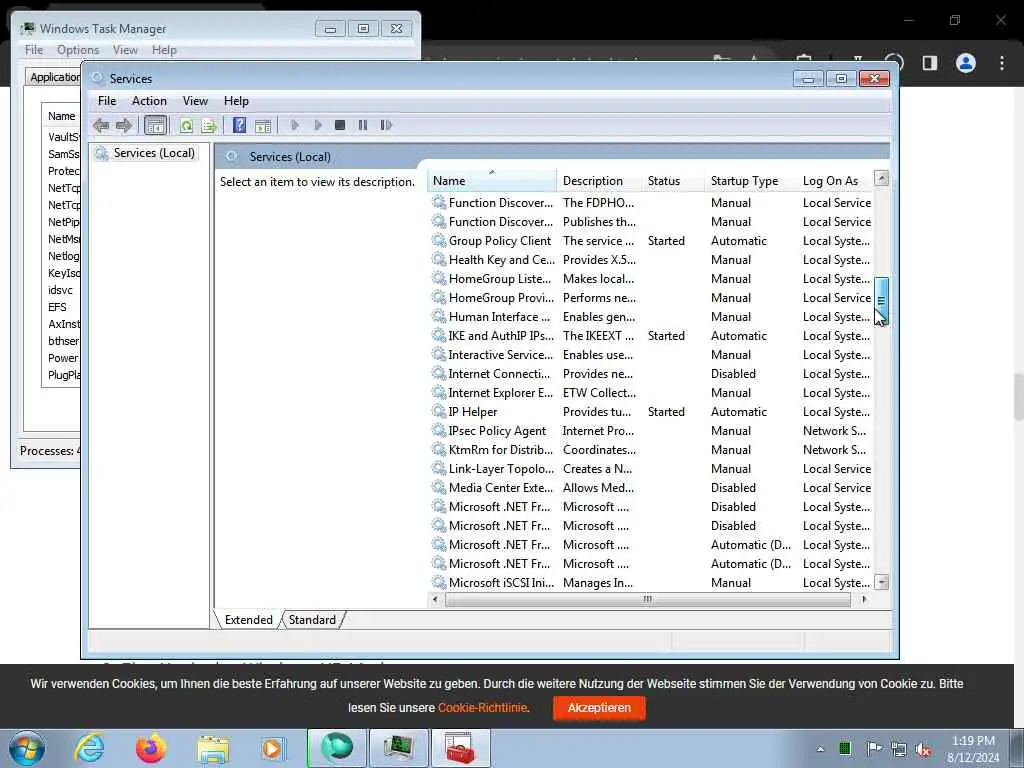Click the Back arrow in Services toolbar

point(101,125)
